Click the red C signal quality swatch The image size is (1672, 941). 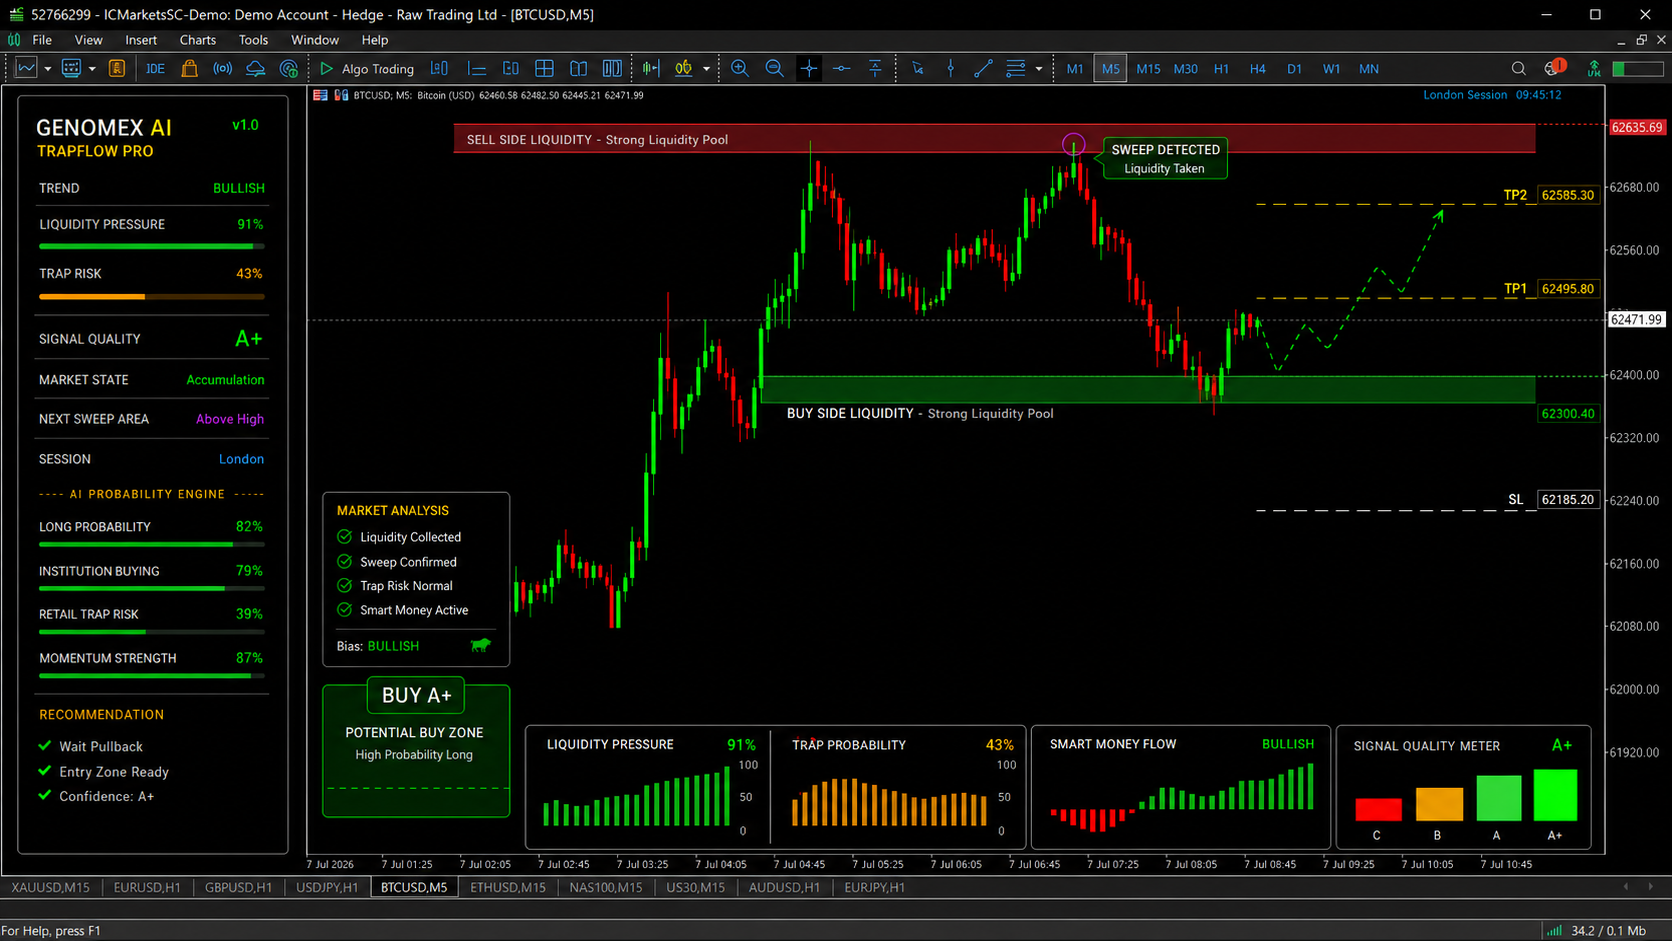point(1378,809)
